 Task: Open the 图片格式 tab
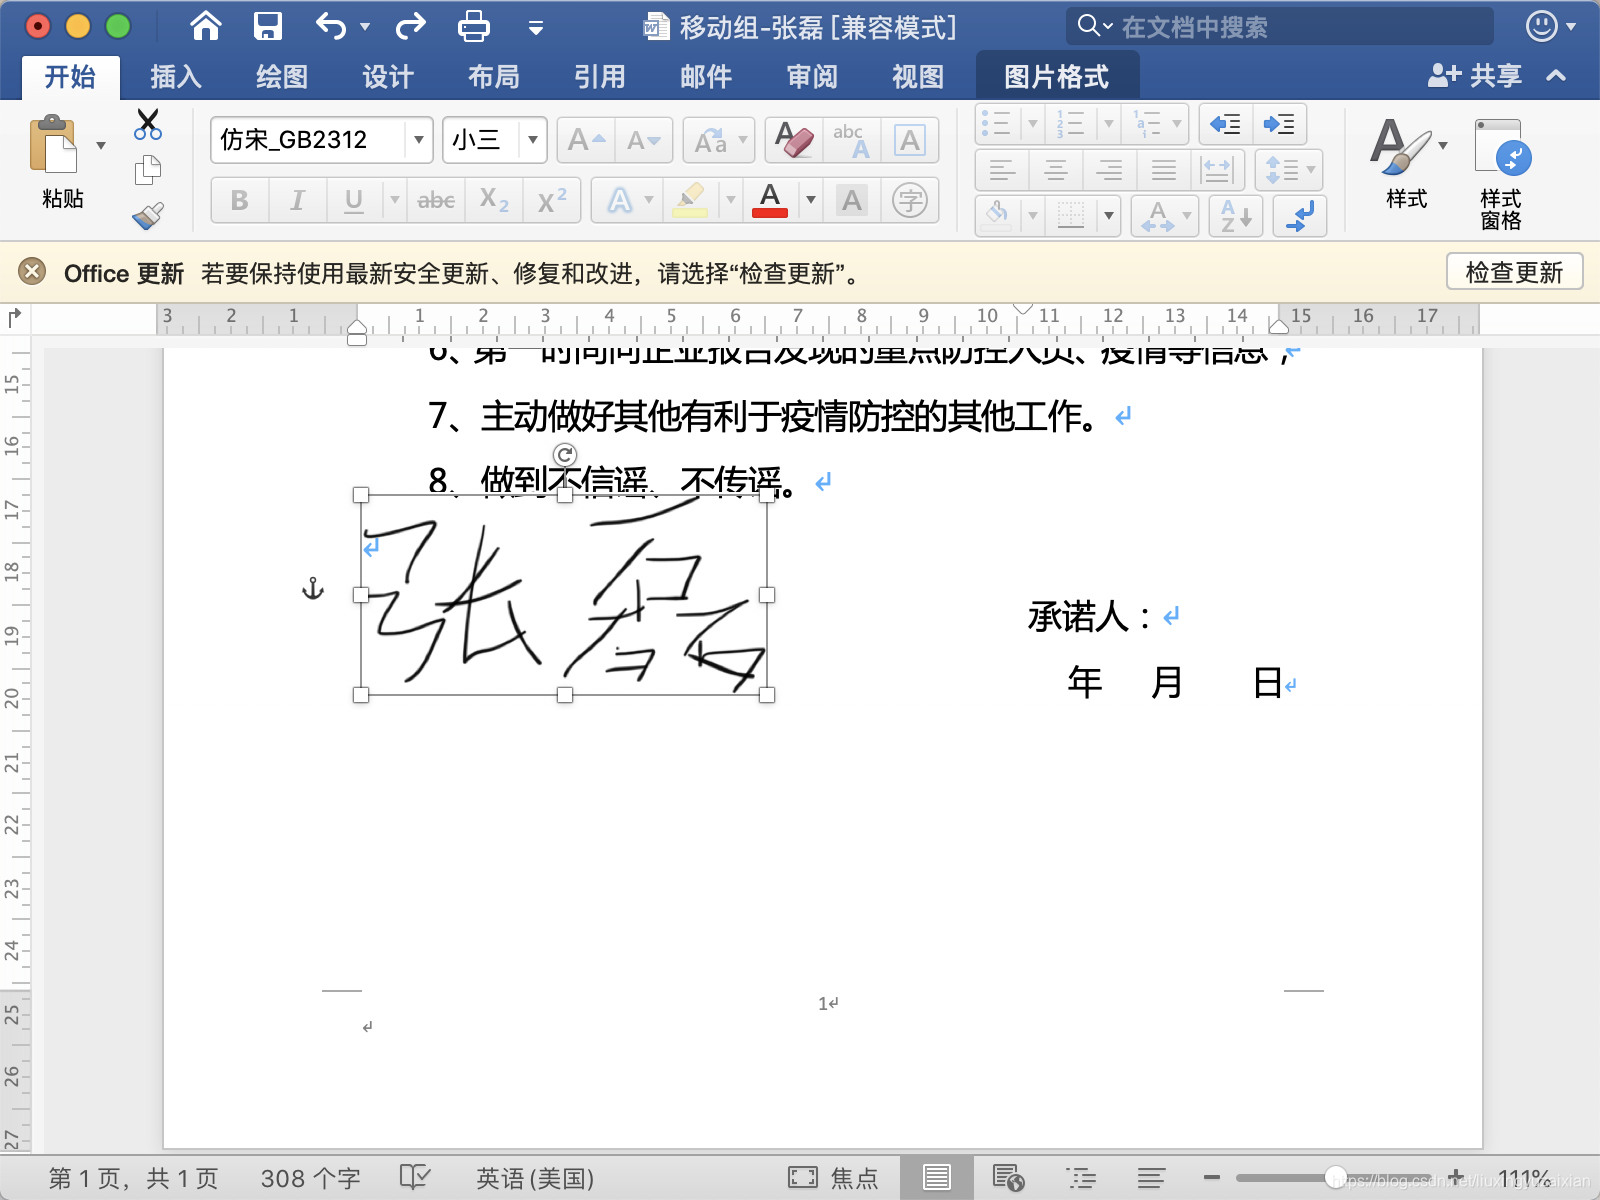[1057, 75]
